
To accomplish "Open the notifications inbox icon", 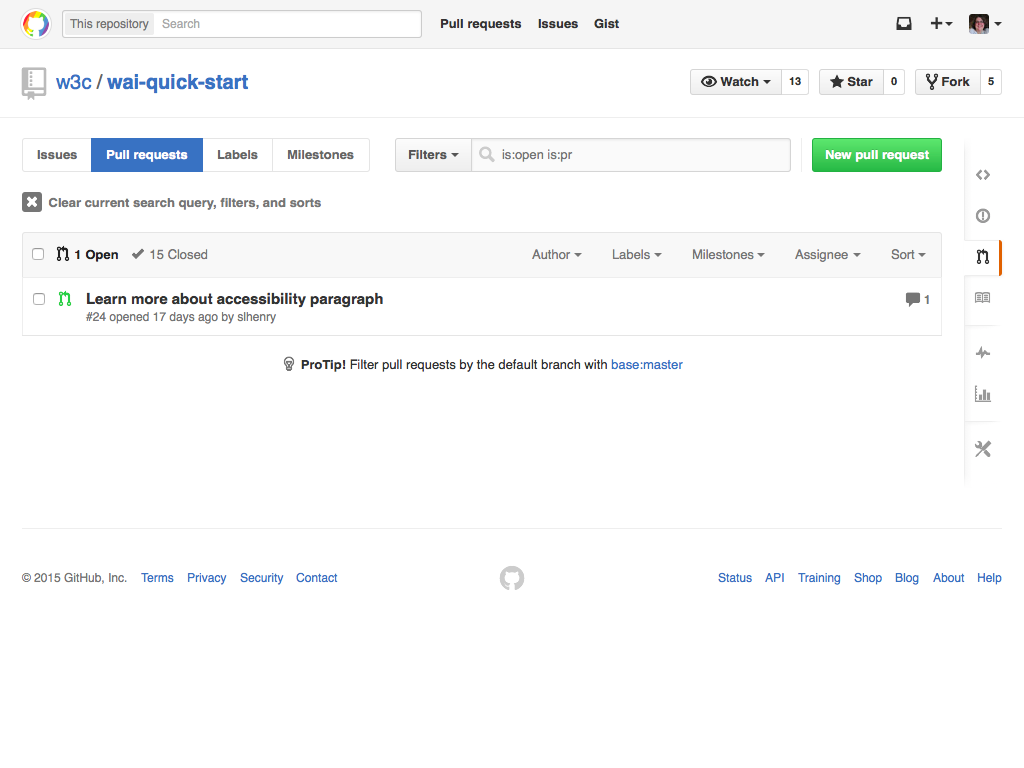I will click(x=904, y=24).
